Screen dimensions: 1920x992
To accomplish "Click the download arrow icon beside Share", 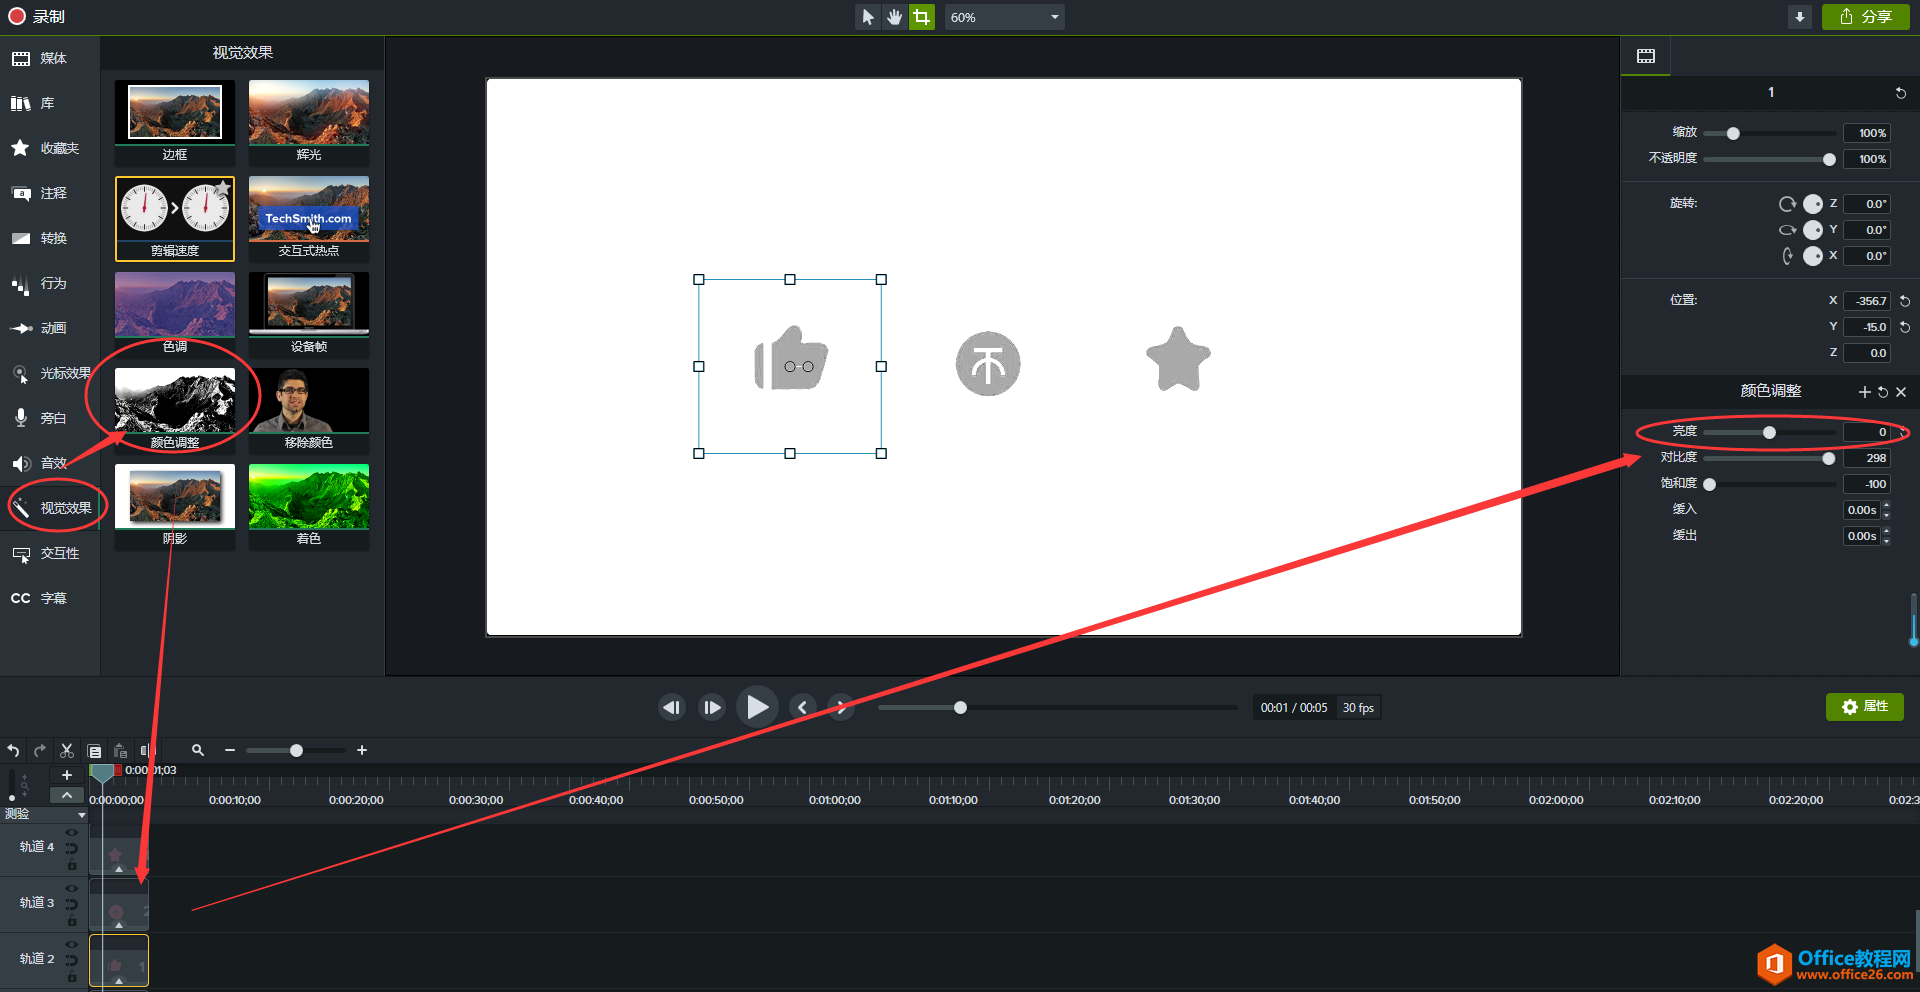I will tap(1799, 17).
